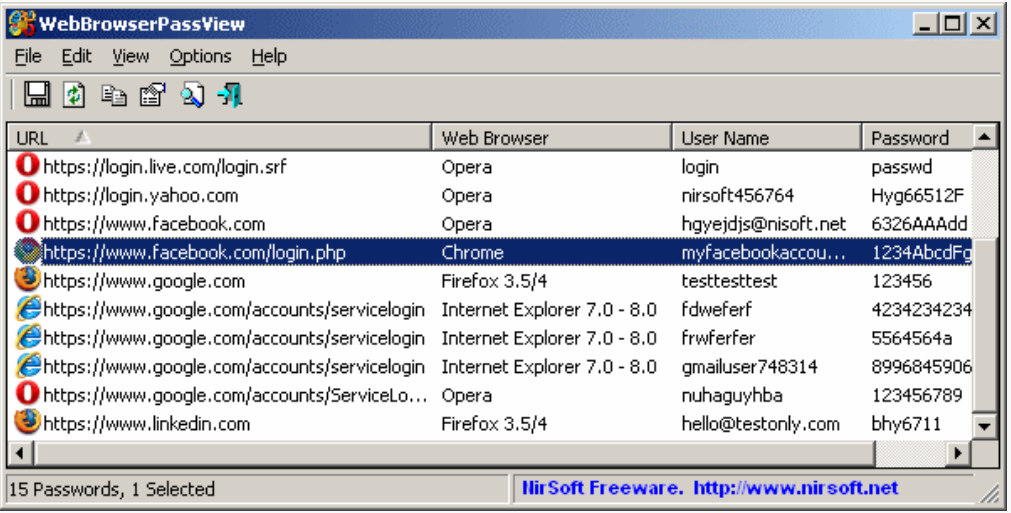
Task: Click user name hello@testonly.com
Action: [x=761, y=423]
